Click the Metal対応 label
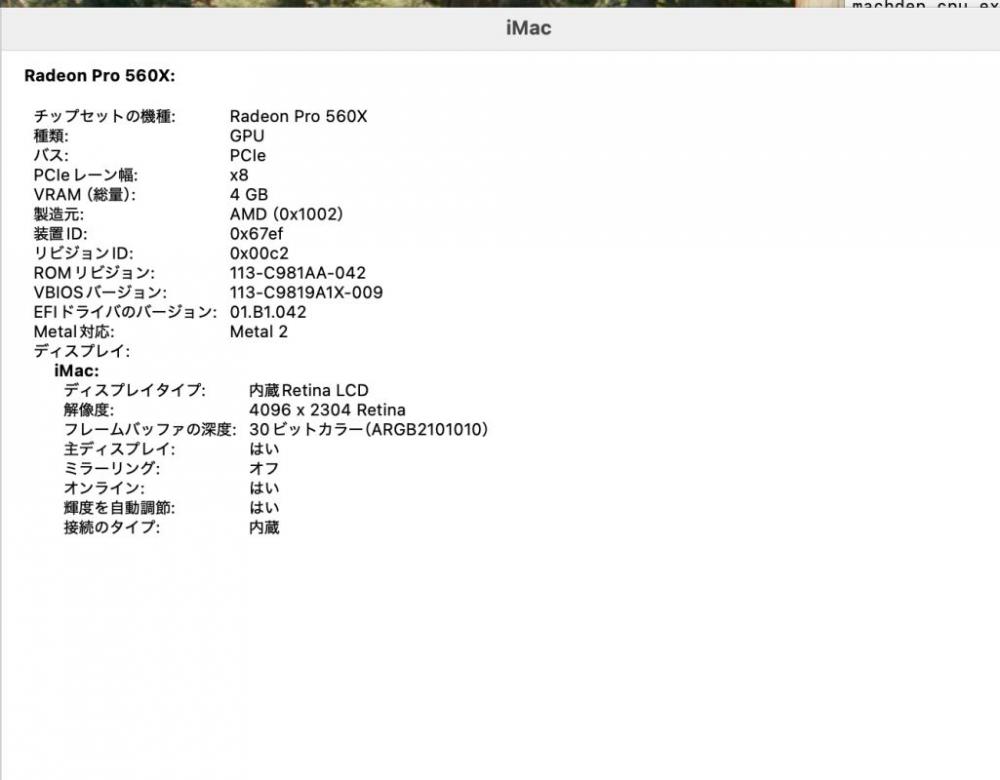Image resolution: width=1000 pixels, height=780 pixels. [x=74, y=332]
